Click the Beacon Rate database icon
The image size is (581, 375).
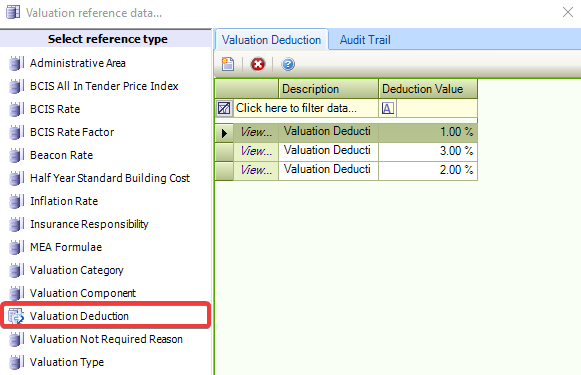click(16, 155)
